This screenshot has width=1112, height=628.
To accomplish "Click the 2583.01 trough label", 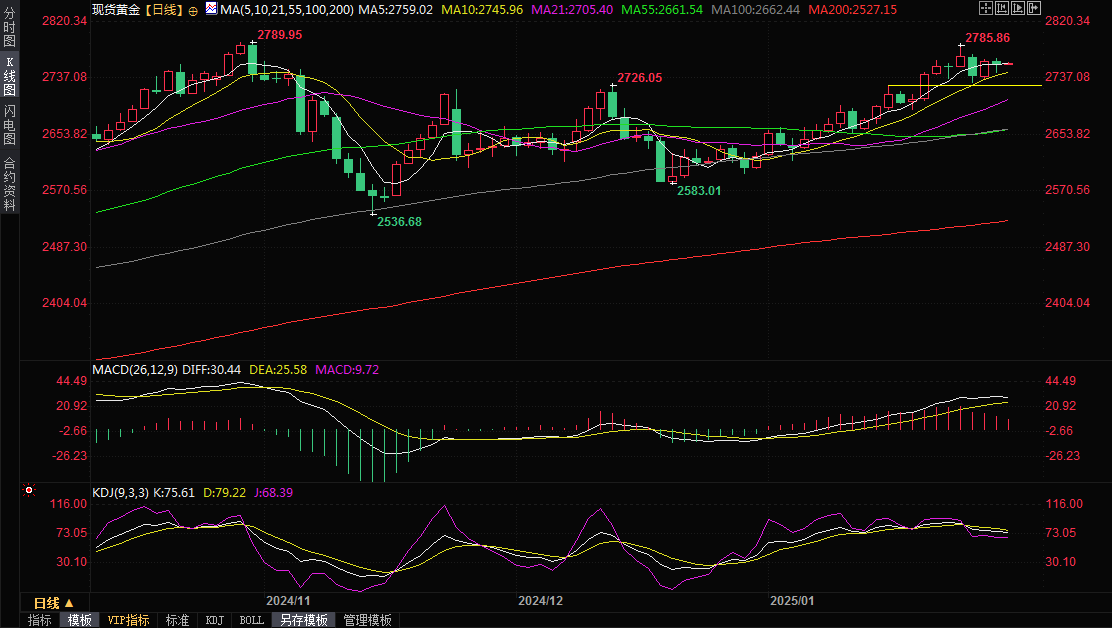I will pyautogui.click(x=699, y=191).
